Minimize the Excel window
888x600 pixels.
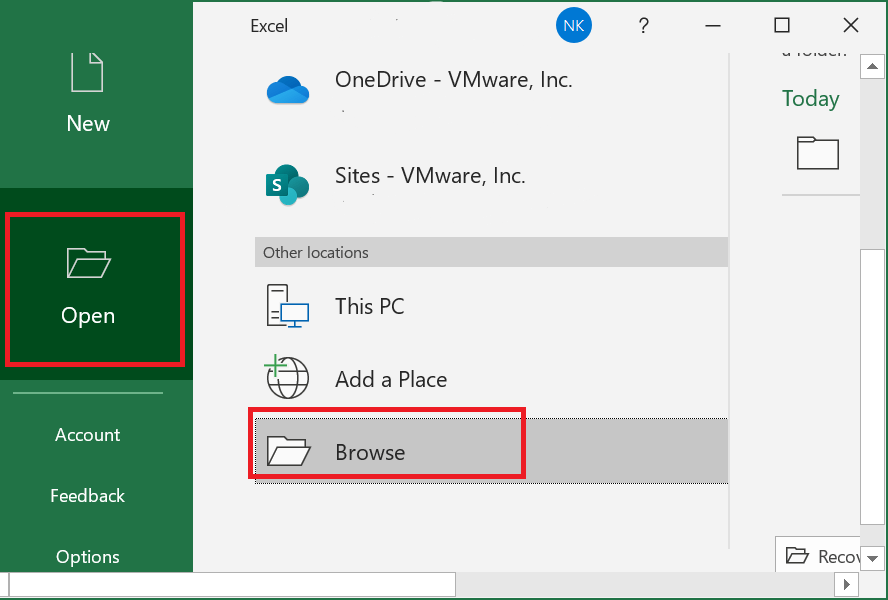[712, 25]
